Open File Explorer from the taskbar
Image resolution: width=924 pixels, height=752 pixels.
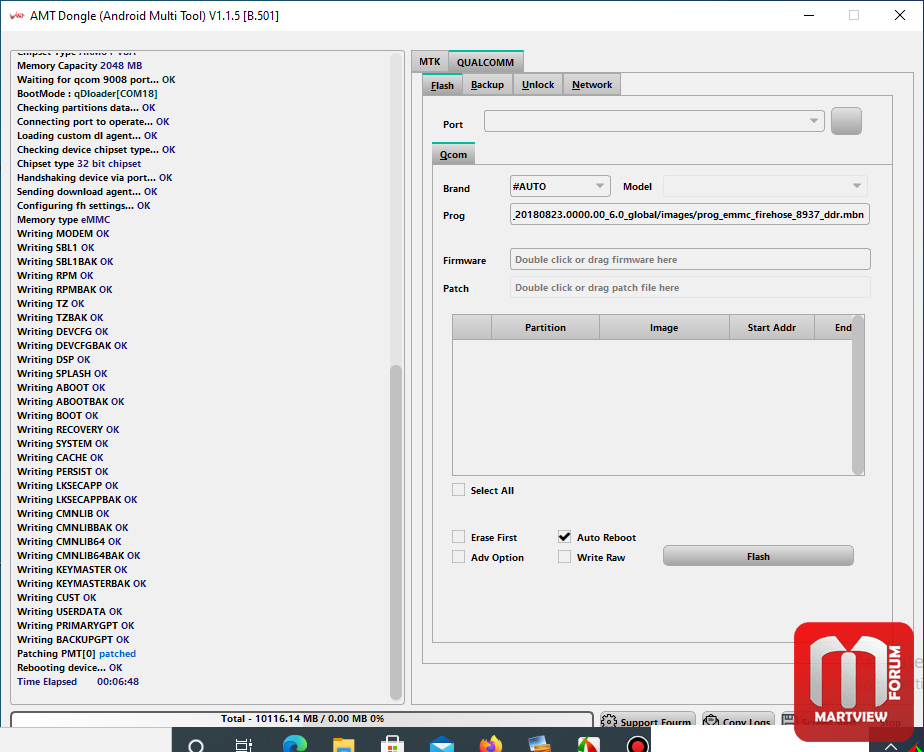coord(344,744)
